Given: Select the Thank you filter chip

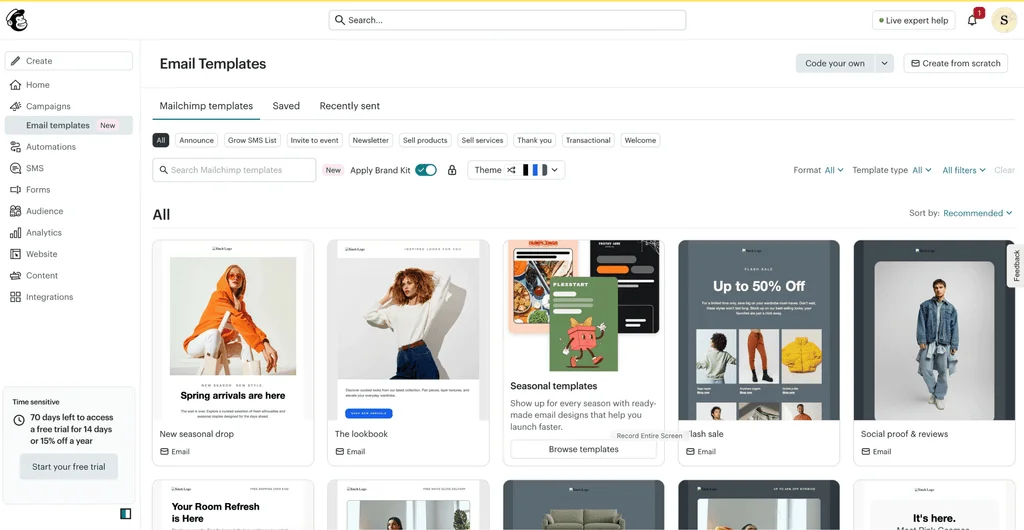Looking at the screenshot, I should point(535,140).
